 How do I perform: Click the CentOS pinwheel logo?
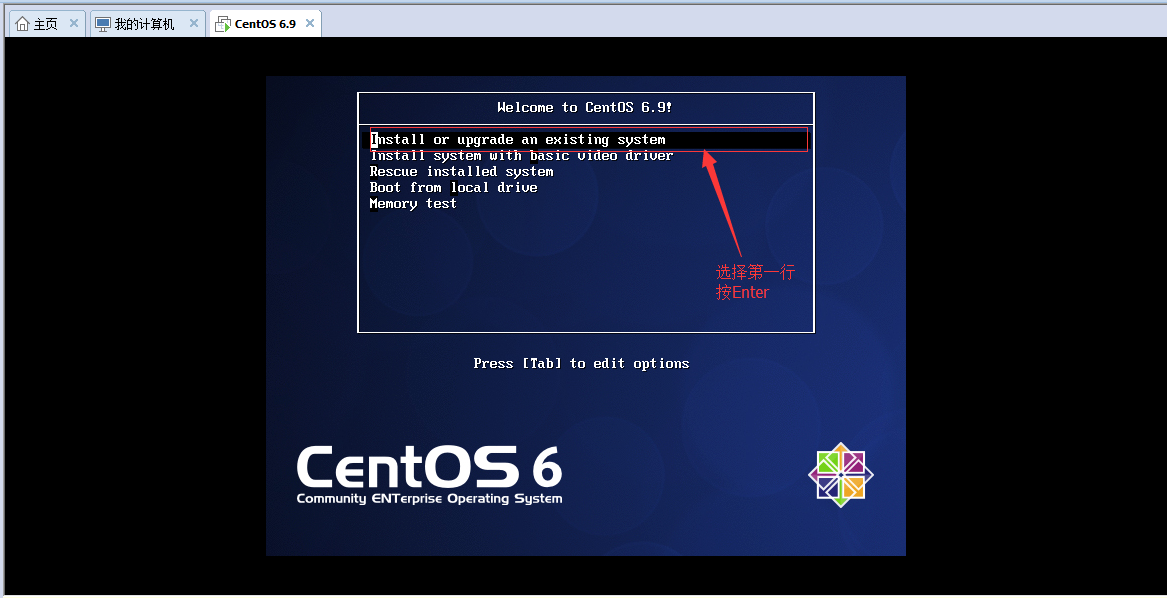[840, 474]
